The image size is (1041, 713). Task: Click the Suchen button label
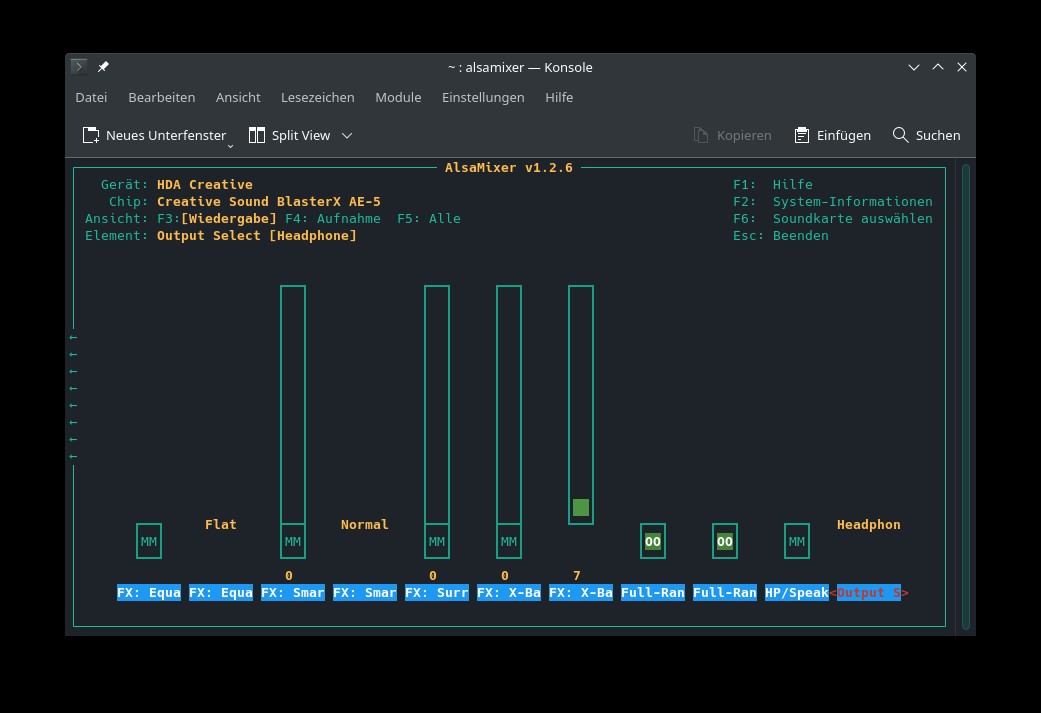tap(937, 135)
